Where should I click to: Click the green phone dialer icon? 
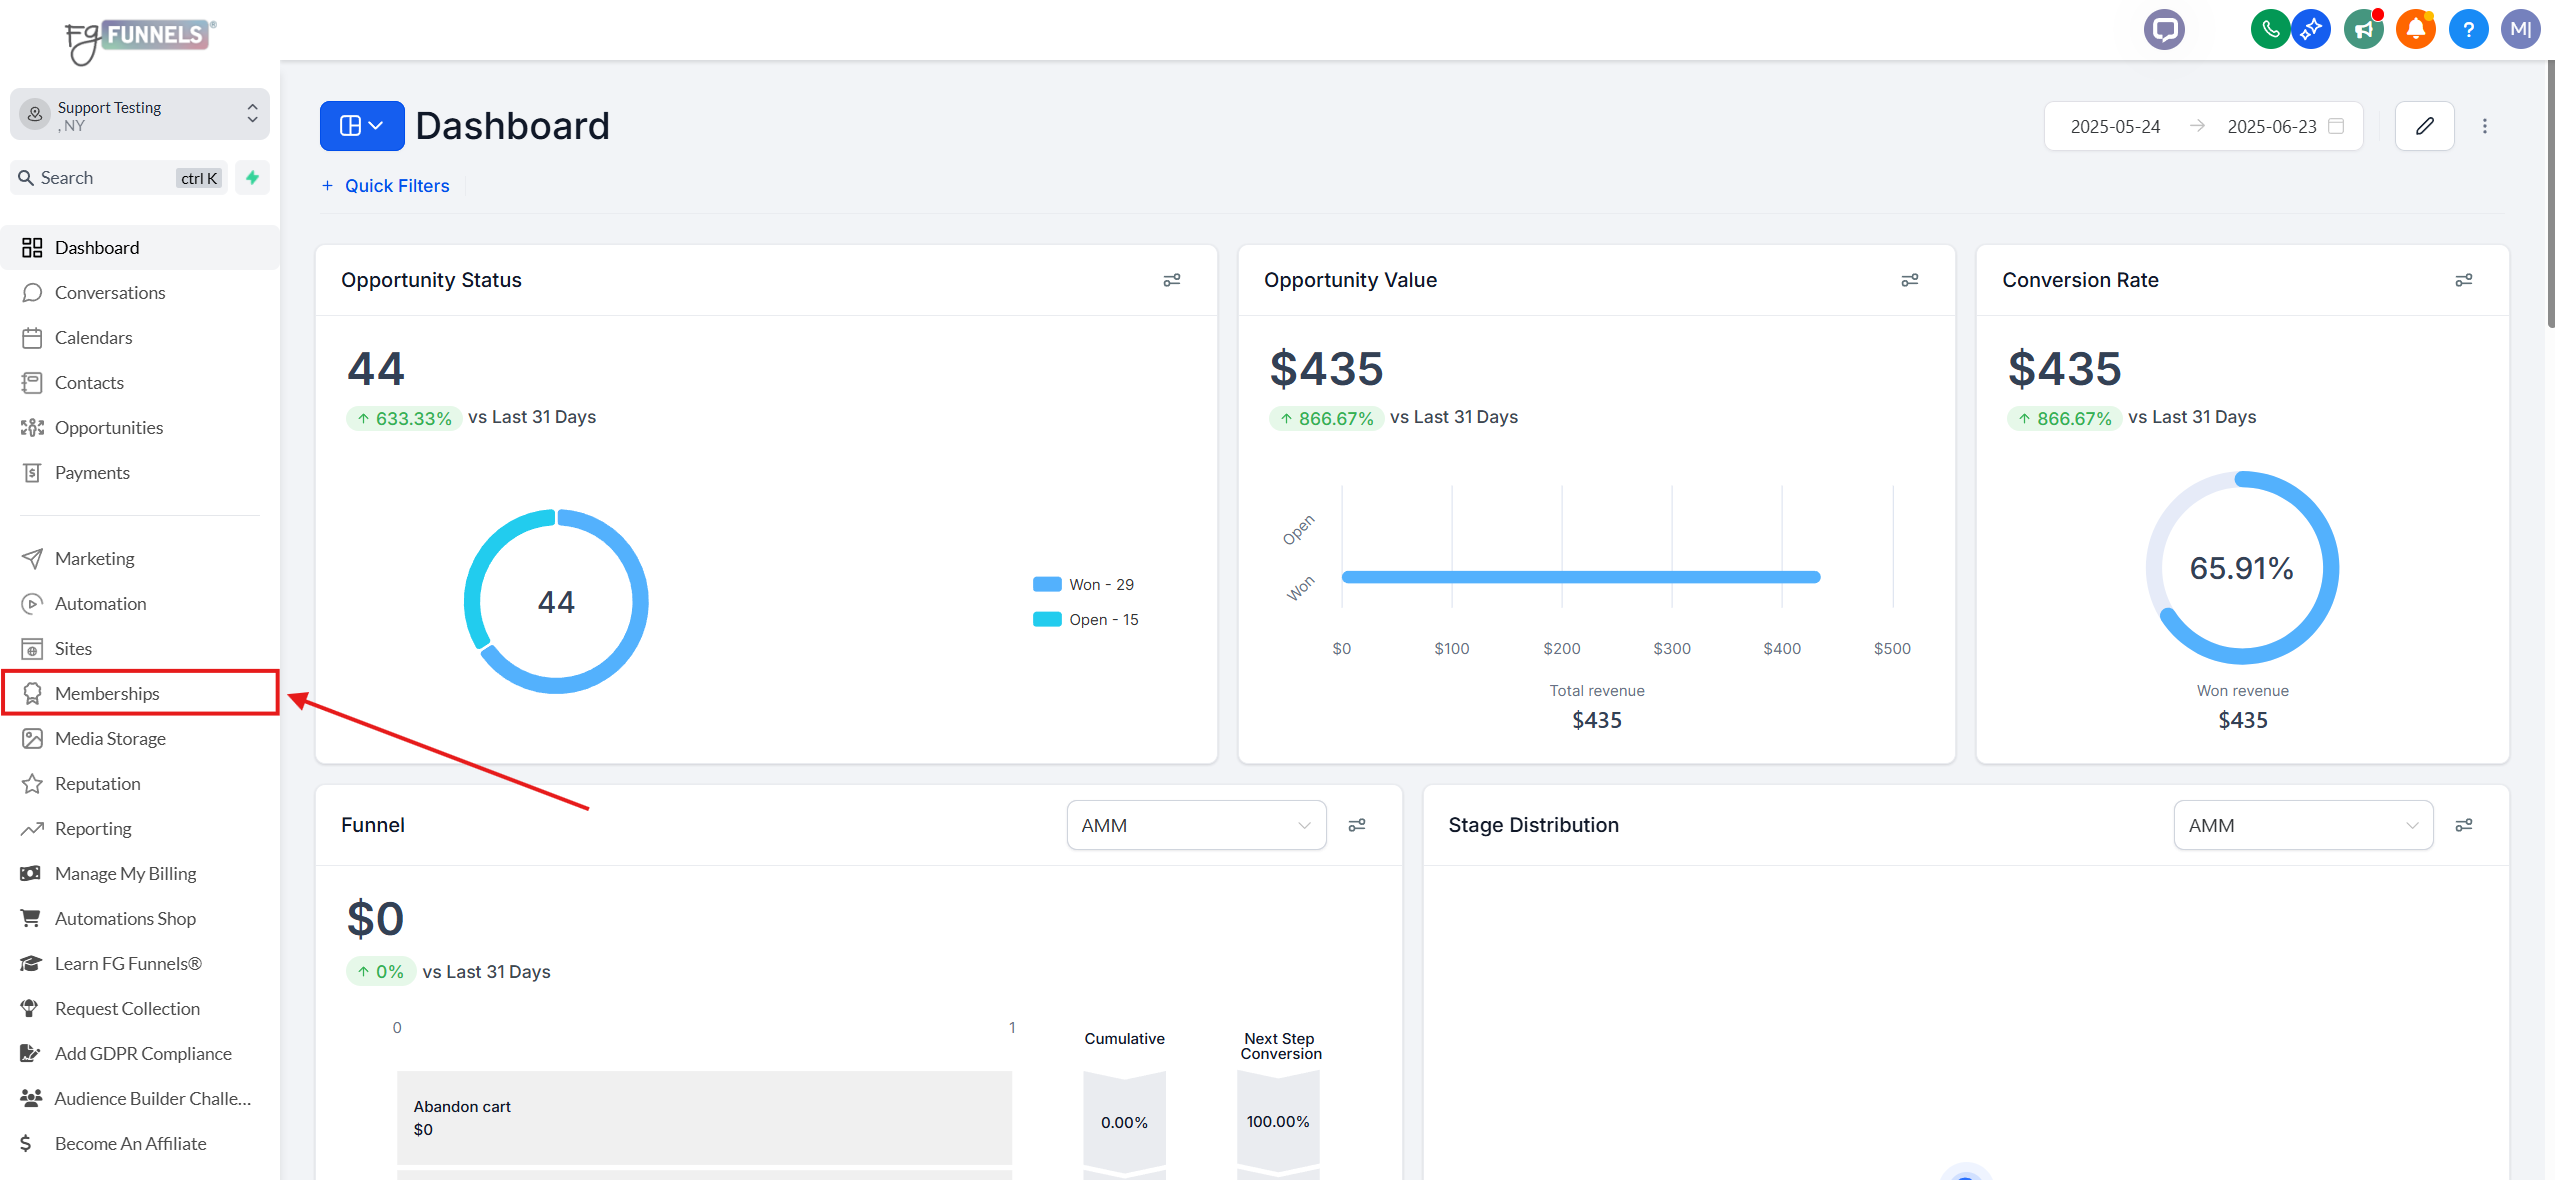click(2270, 29)
